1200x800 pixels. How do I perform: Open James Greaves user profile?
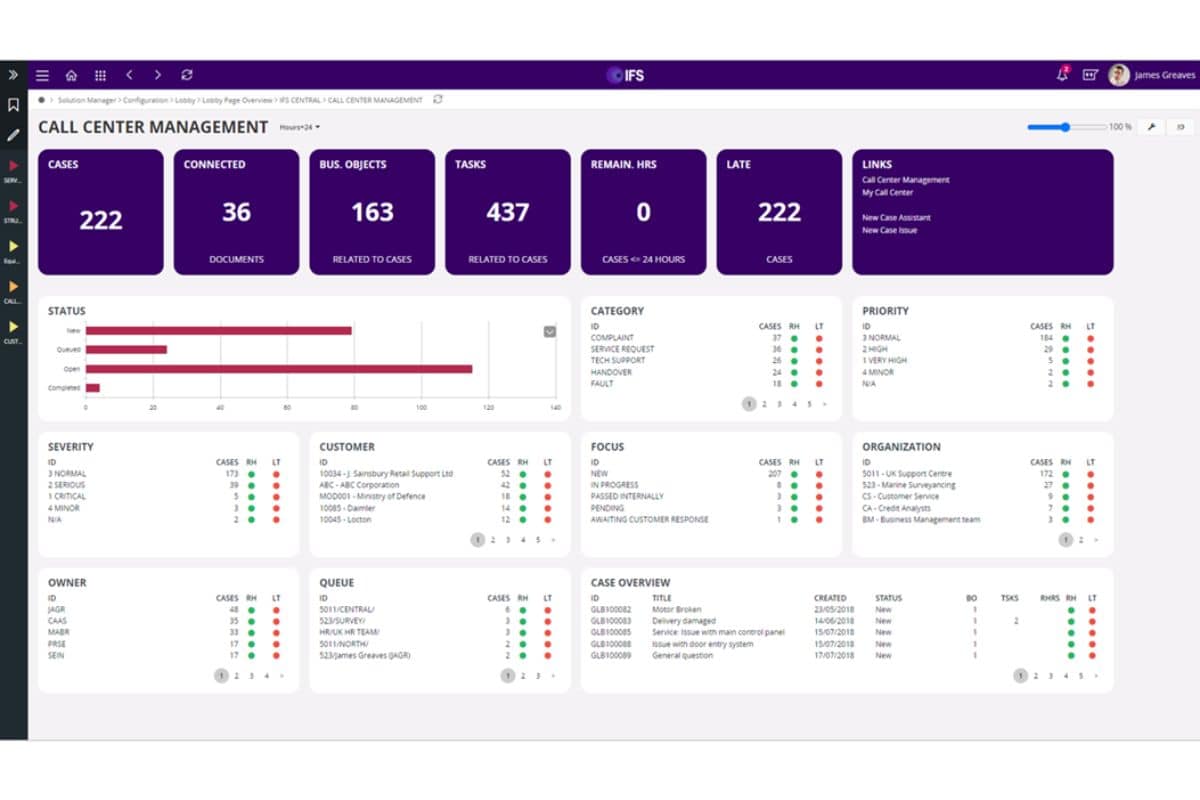coord(1152,75)
